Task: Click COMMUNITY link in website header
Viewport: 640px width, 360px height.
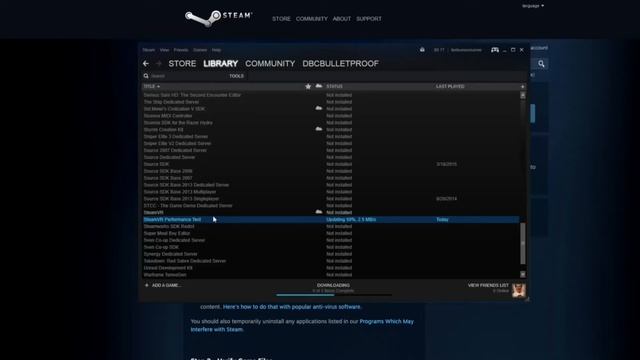Action: tap(311, 19)
